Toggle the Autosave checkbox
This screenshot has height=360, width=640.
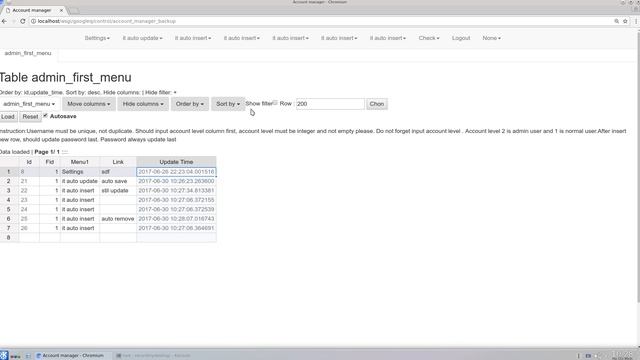tap(46, 116)
